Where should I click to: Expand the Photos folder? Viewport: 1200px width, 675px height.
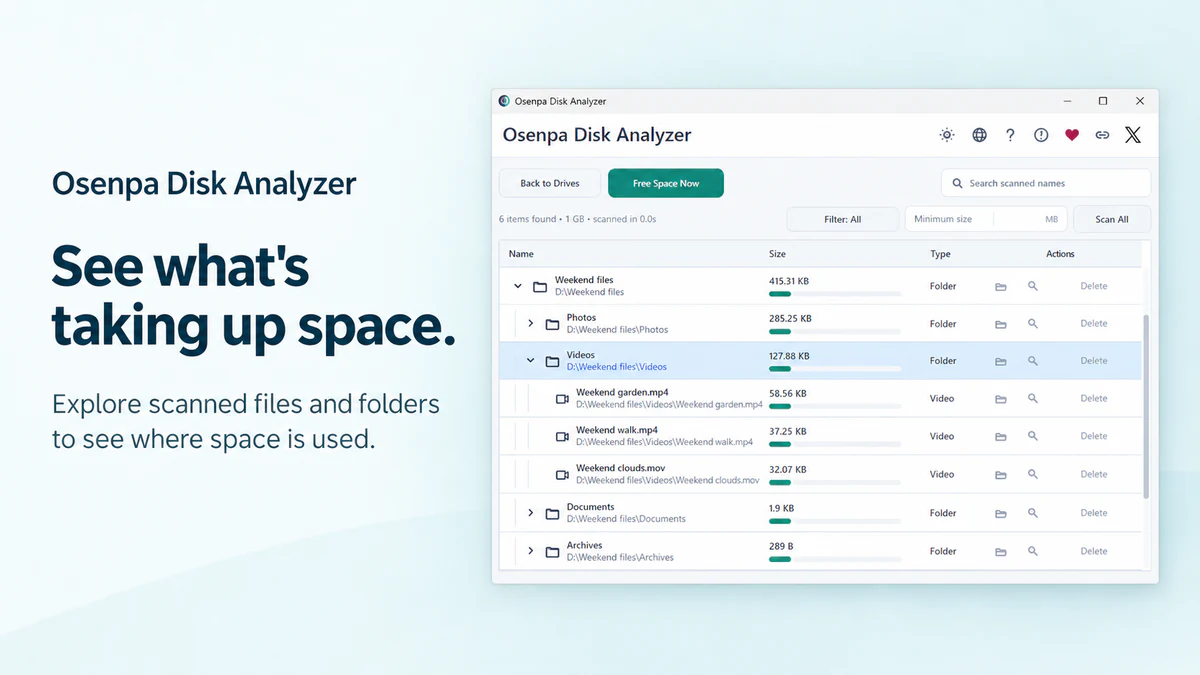click(x=531, y=324)
